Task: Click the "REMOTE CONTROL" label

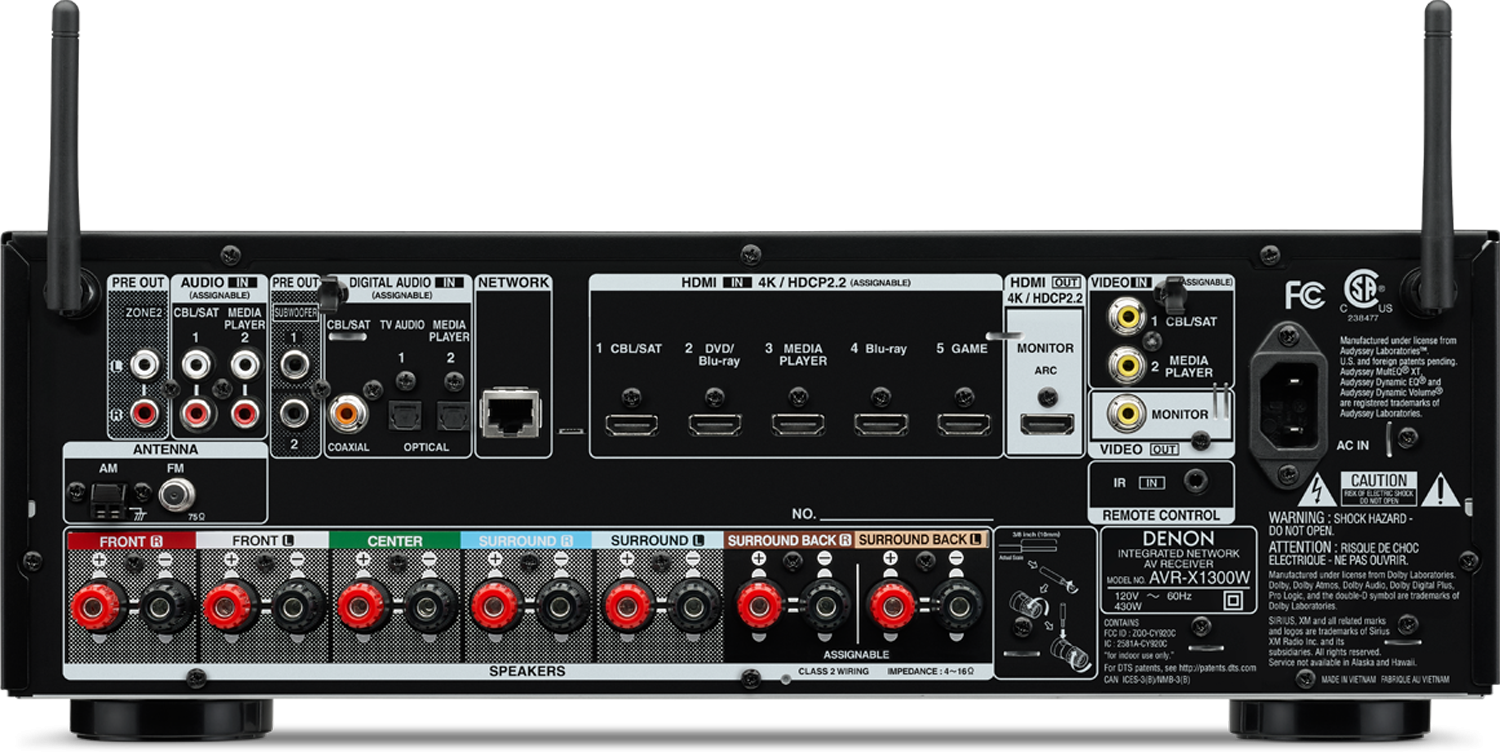Action: pos(1161,515)
